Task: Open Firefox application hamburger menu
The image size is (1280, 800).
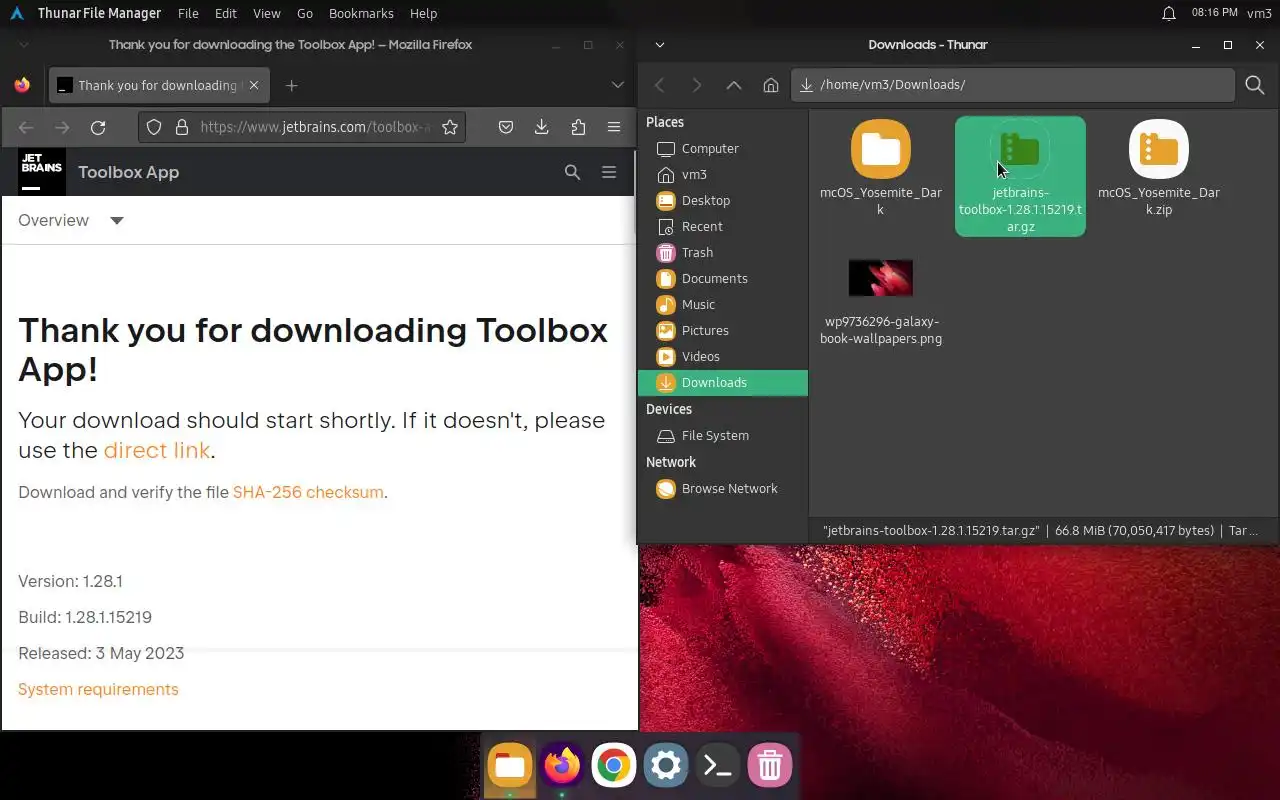Action: click(x=614, y=127)
